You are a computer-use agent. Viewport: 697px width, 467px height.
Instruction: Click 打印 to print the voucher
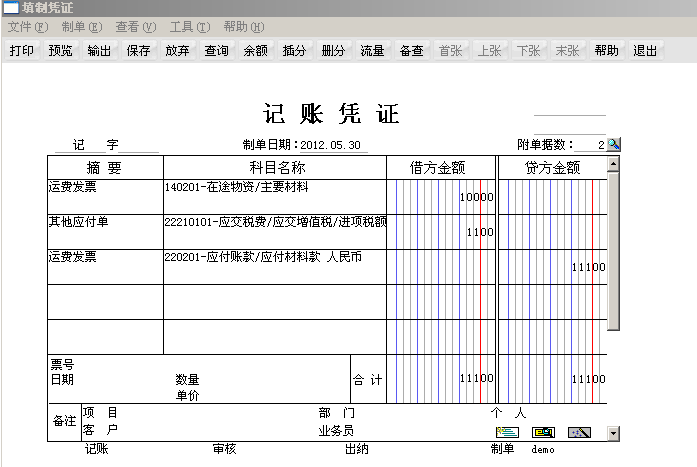pyautogui.click(x=22, y=51)
